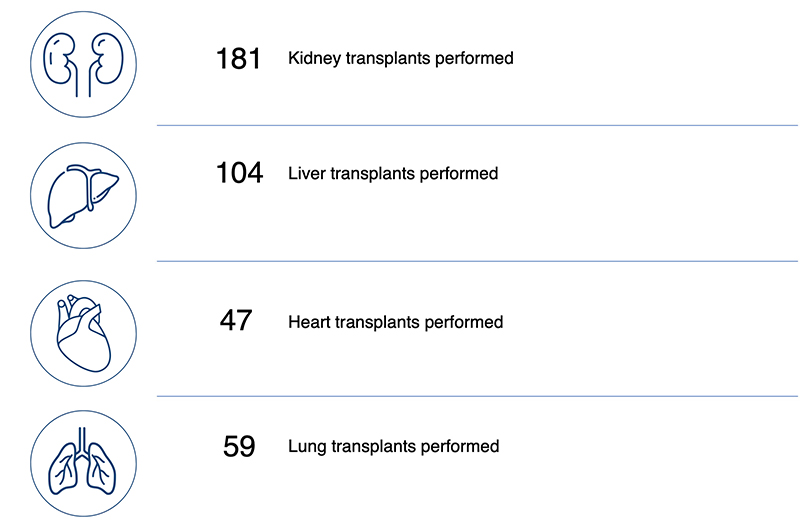
Task: Click "Lung transplants performed" text
Action: 393,446
